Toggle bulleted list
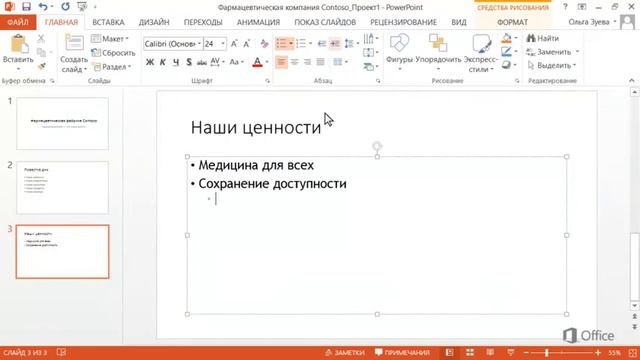Screen dimensions: 640x360 click(281, 43)
